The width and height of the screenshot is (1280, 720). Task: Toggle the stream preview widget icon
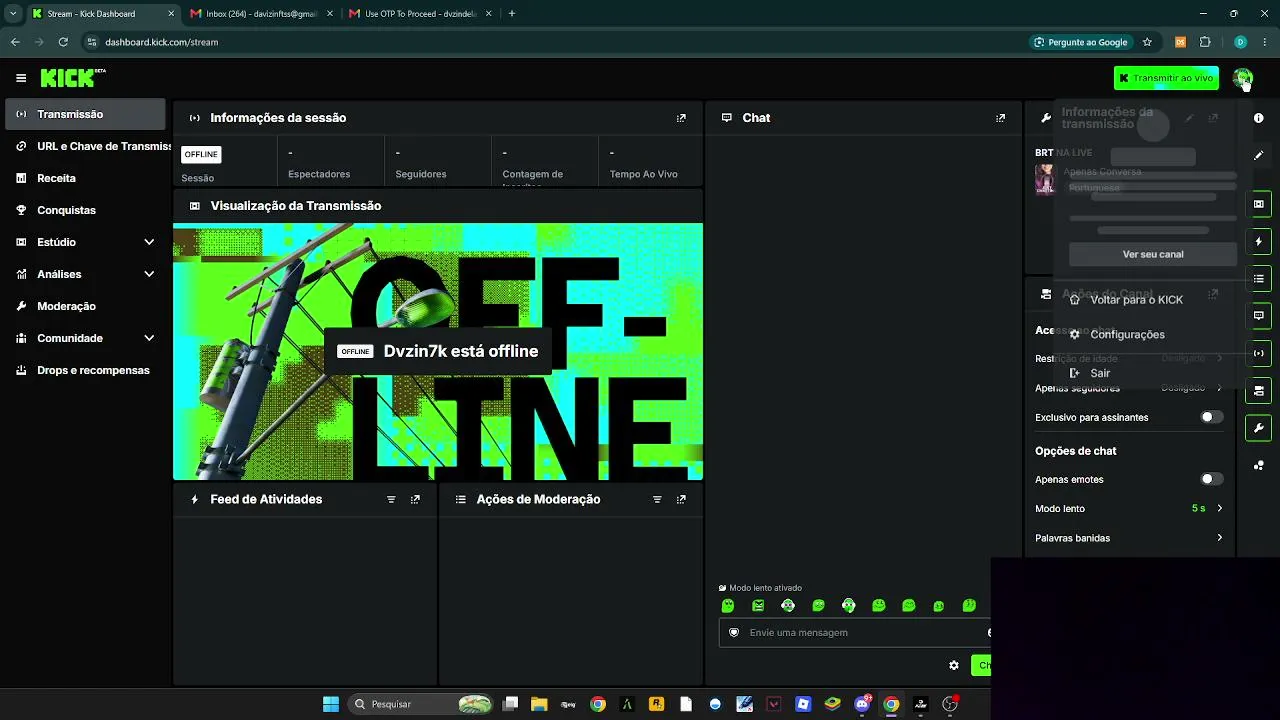click(x=1258, y=204)
